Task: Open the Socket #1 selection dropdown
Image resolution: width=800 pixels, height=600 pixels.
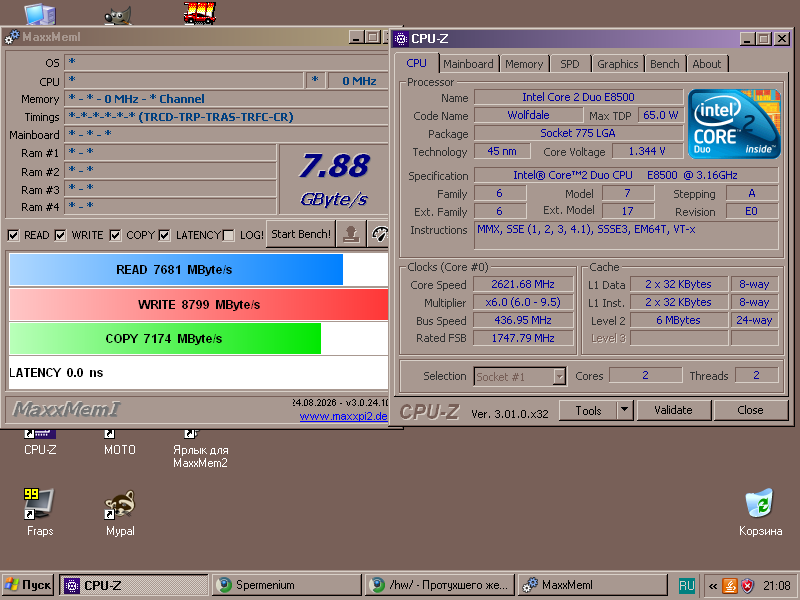Action: [x=560, y=377]
